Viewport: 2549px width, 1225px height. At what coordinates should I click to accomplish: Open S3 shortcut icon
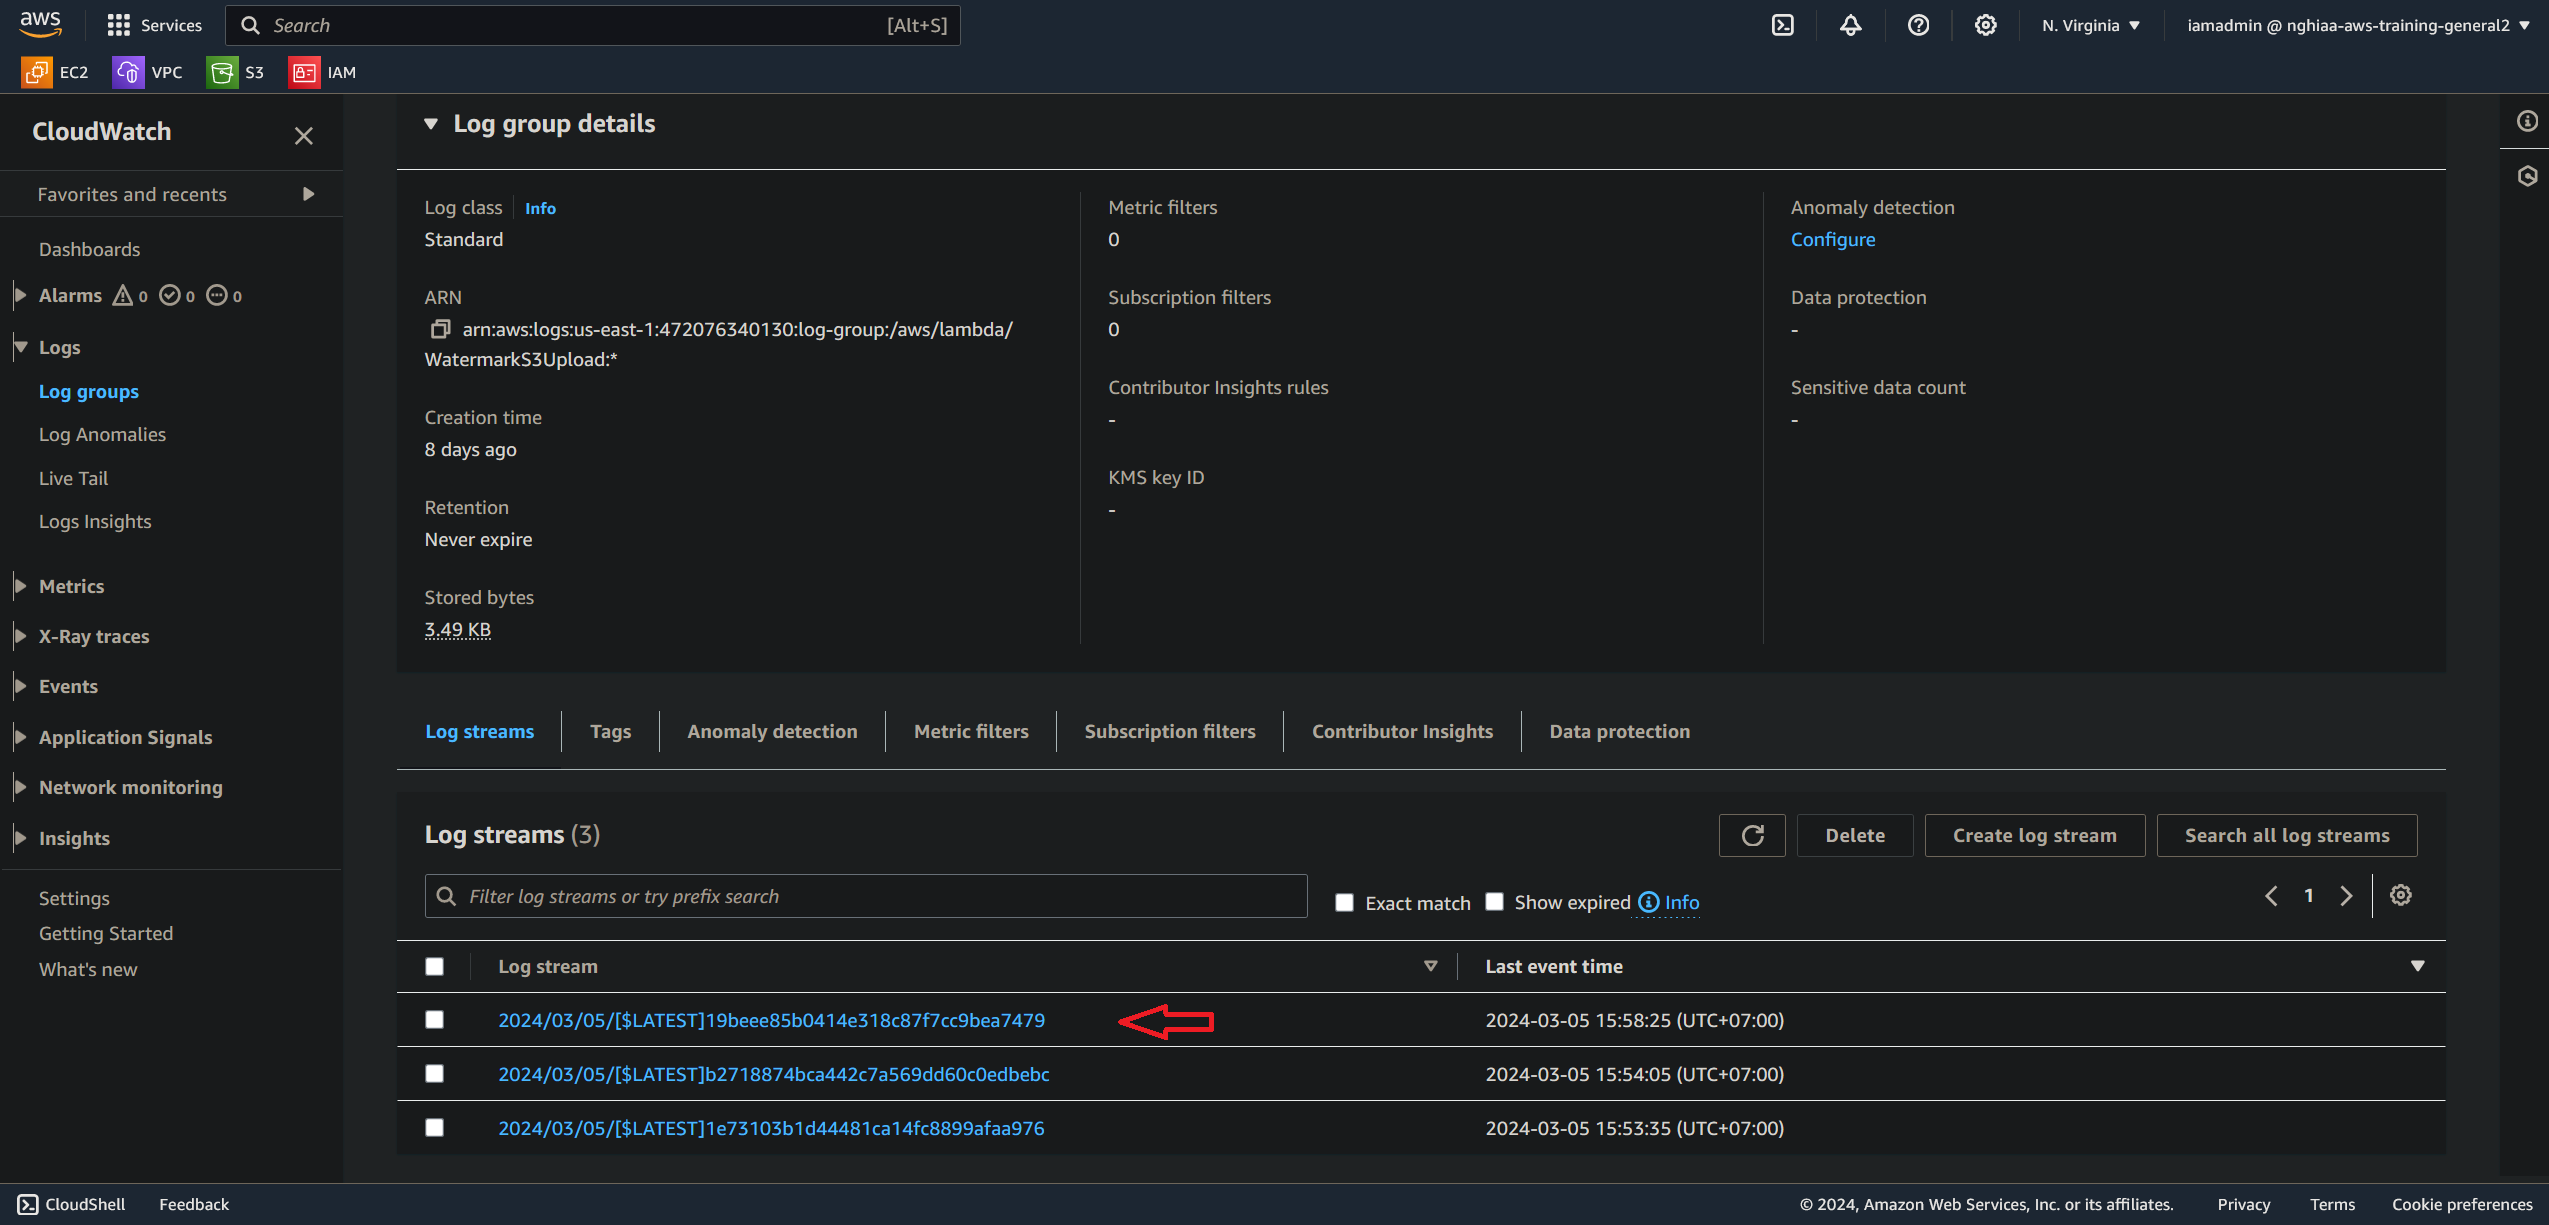click(222, 72)
